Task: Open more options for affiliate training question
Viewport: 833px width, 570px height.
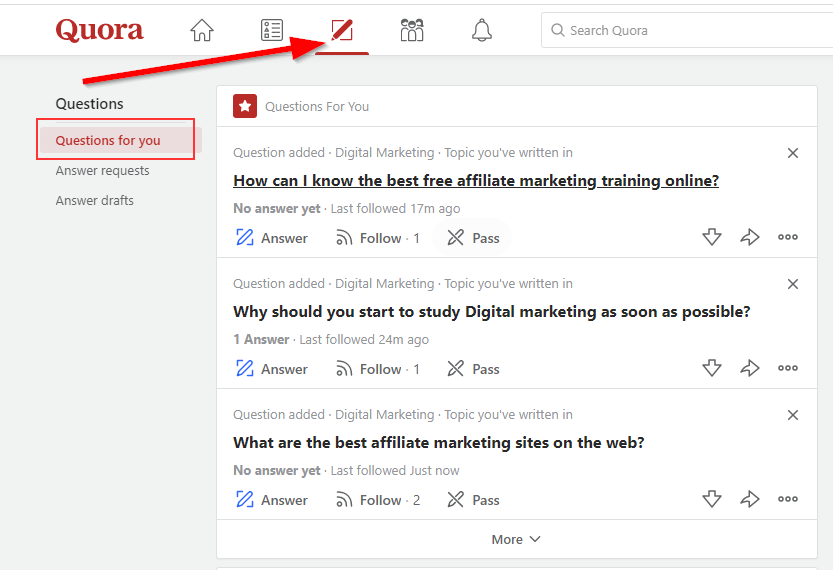Action: 788,237
